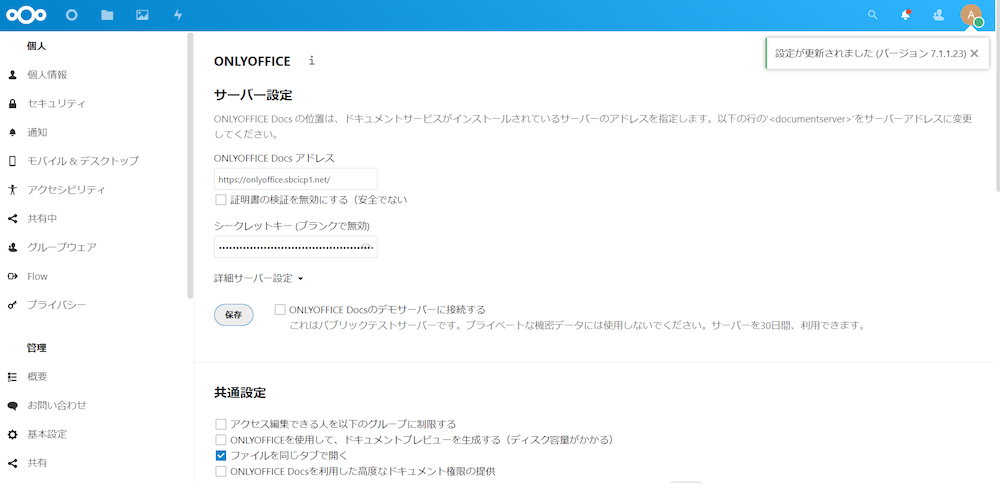Reveal secret key with eye icon
The width and height of the screenshot is (1000, 488).
(367, 246)
